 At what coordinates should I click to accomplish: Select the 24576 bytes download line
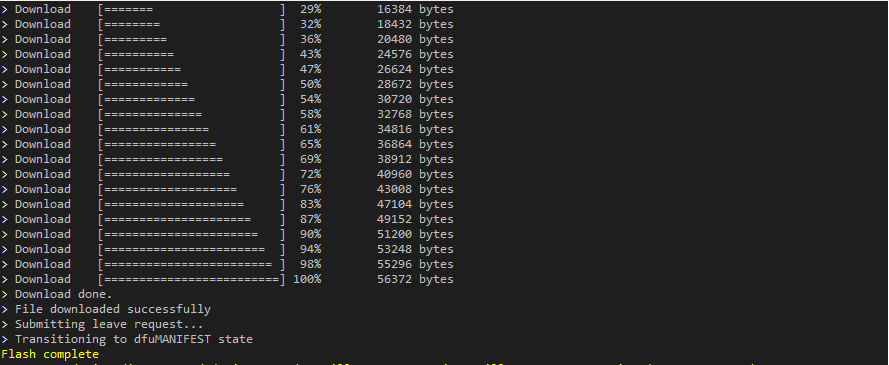tap(227, 54)
